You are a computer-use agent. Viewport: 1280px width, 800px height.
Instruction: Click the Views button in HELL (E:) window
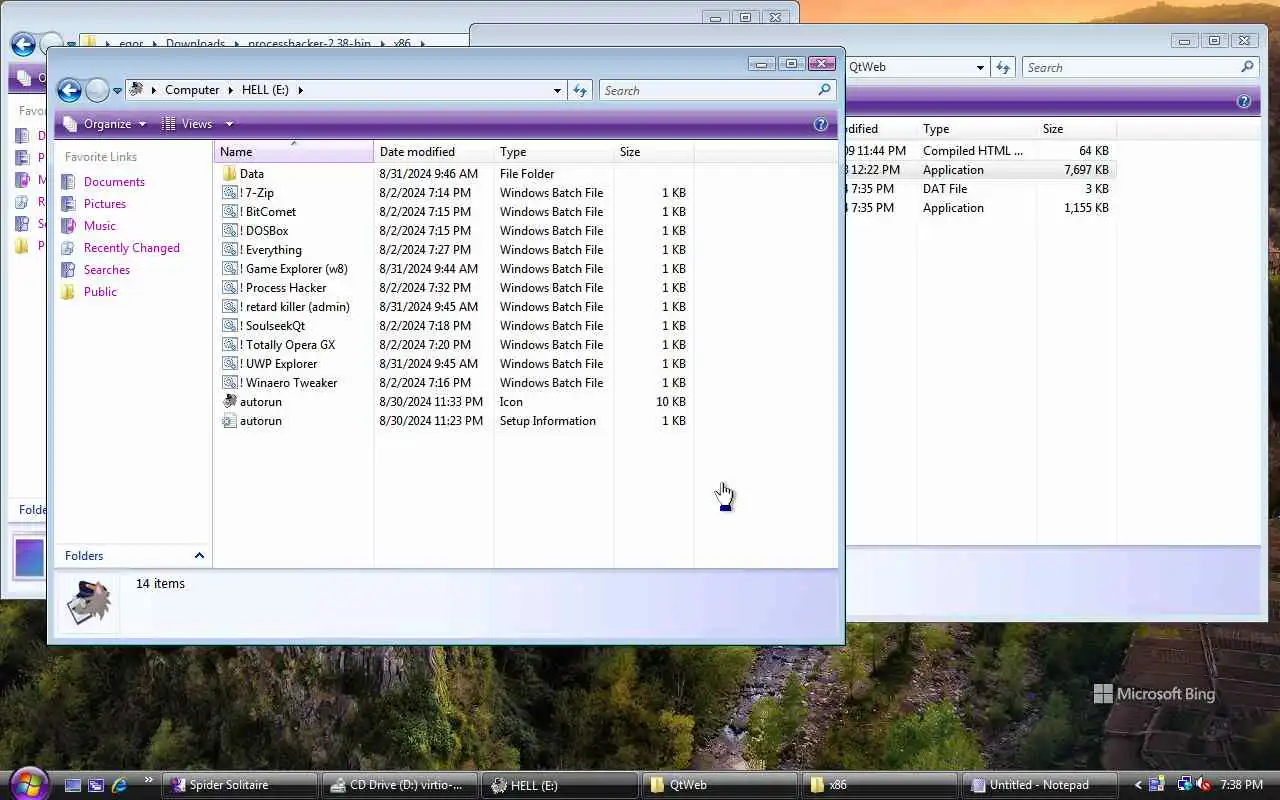tap(188, 124)
